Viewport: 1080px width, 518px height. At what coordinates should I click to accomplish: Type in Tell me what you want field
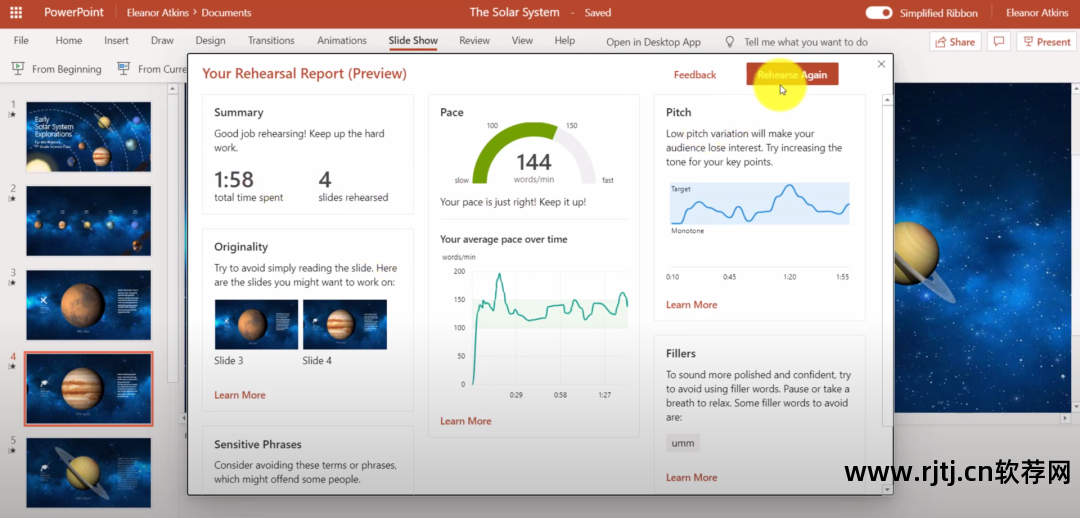coord(805,42)
